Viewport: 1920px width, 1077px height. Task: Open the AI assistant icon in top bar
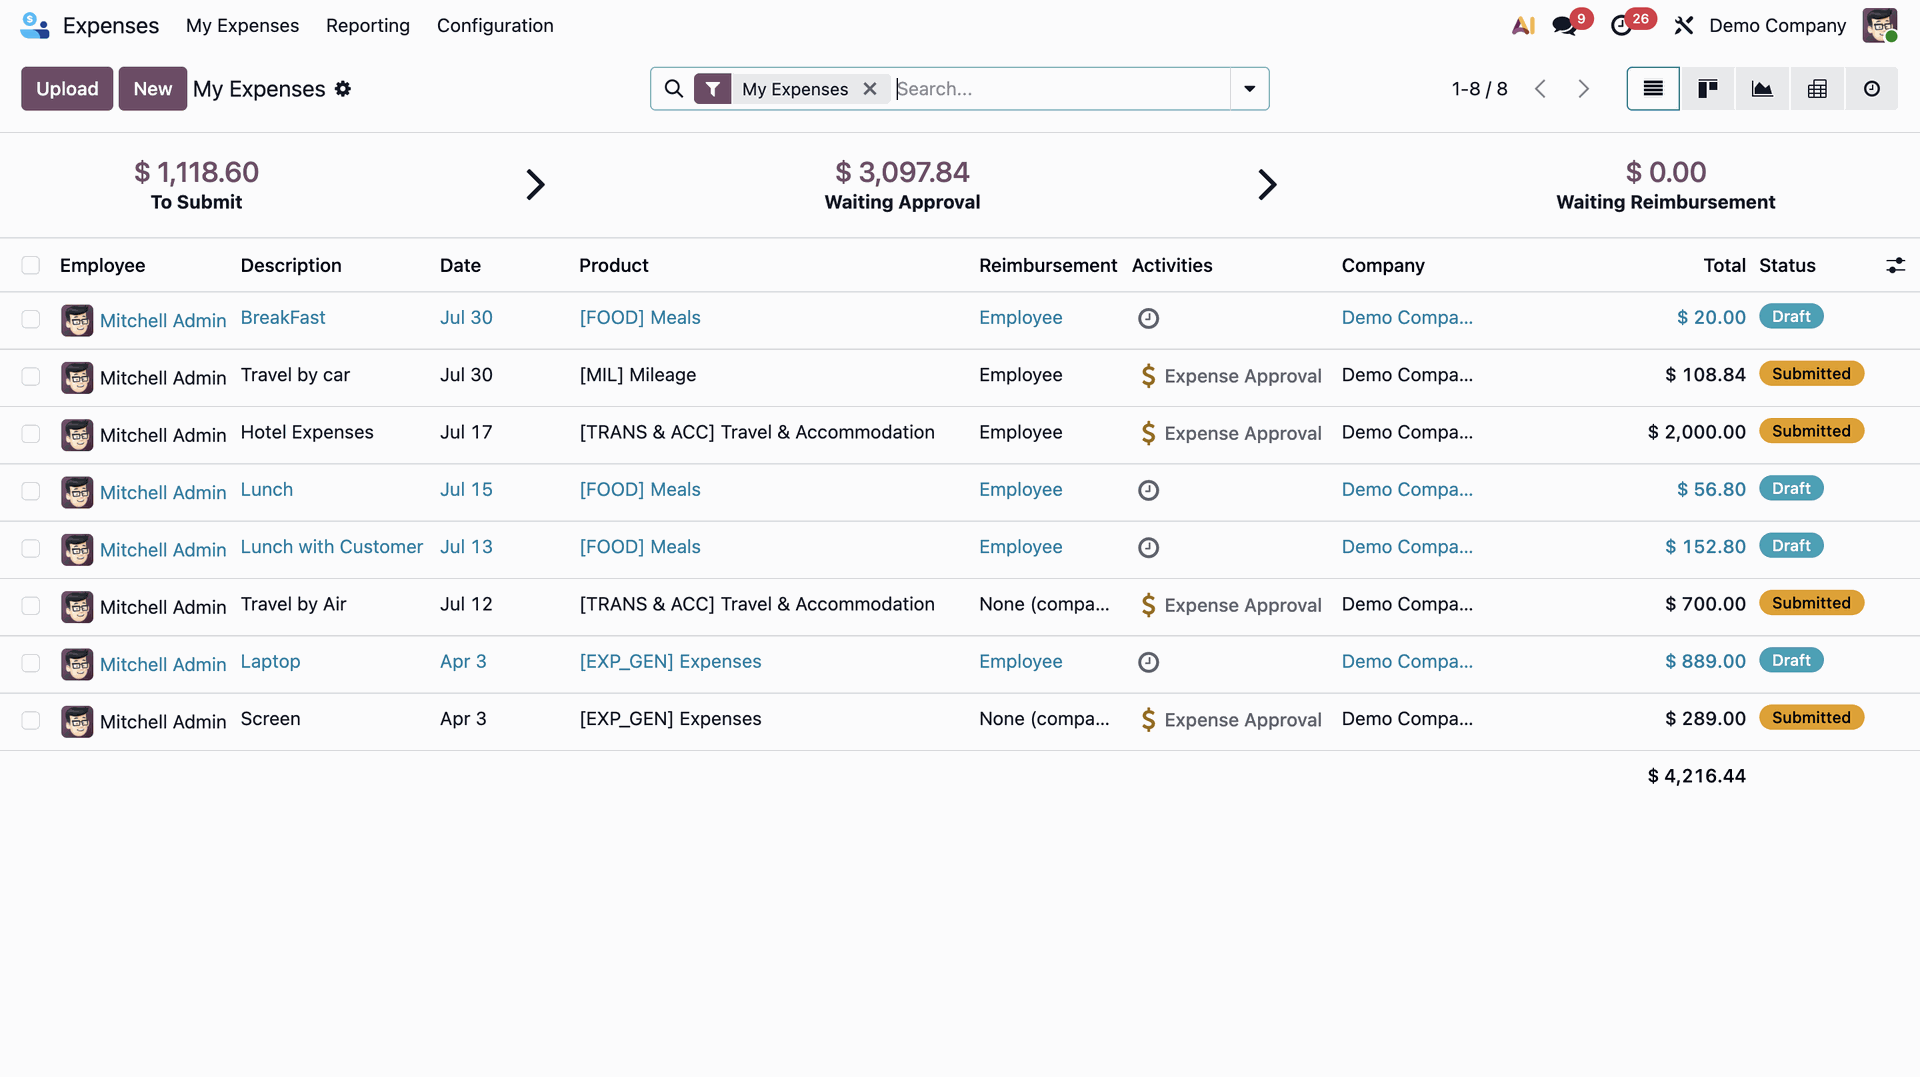[1523, 26]
